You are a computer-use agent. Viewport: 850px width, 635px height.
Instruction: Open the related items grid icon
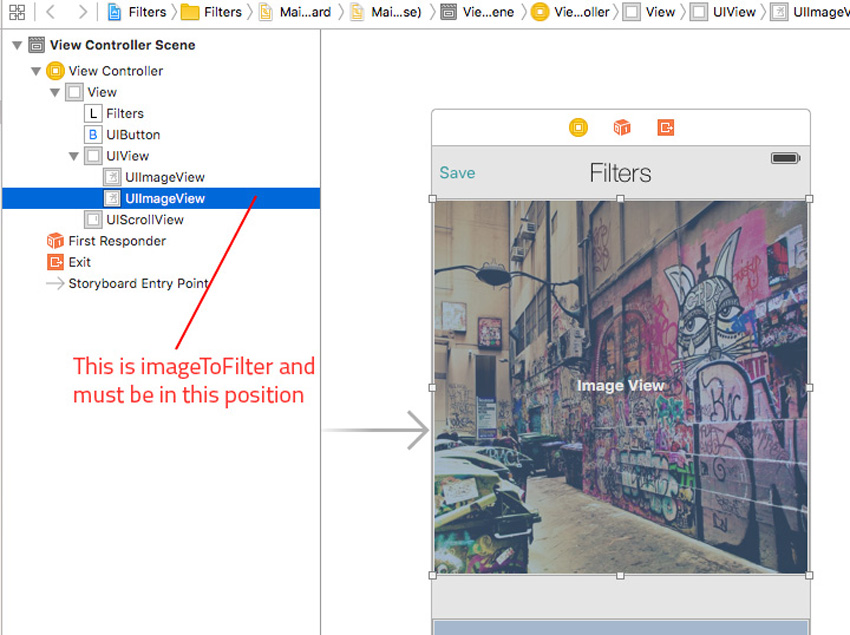(x=17, y=12)
